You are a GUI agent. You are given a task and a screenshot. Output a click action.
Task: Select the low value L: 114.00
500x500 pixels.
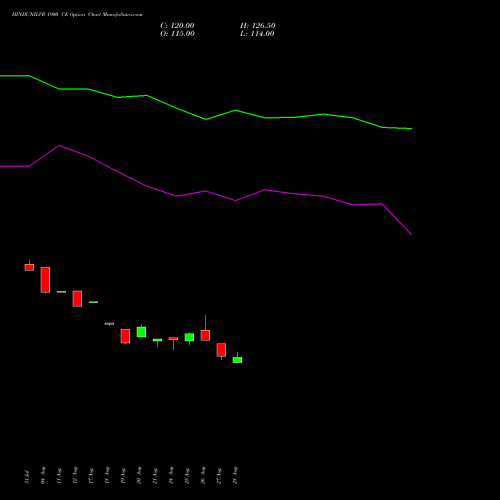coord(257,34)
